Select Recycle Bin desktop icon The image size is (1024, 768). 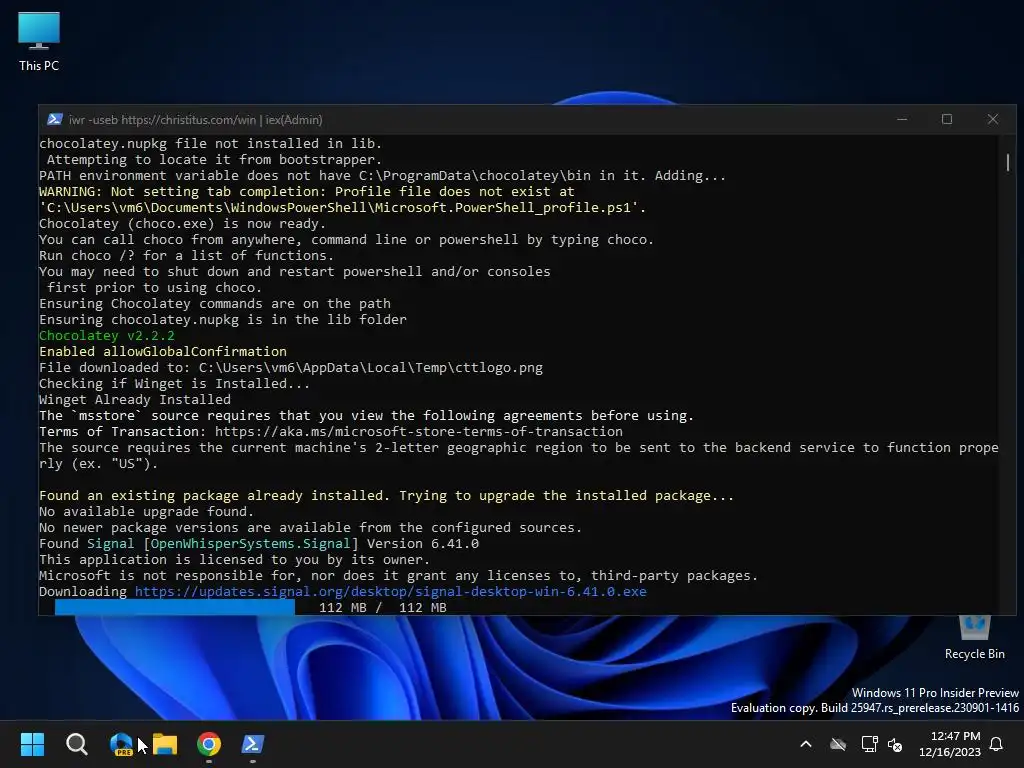click(x=974, y=639)
